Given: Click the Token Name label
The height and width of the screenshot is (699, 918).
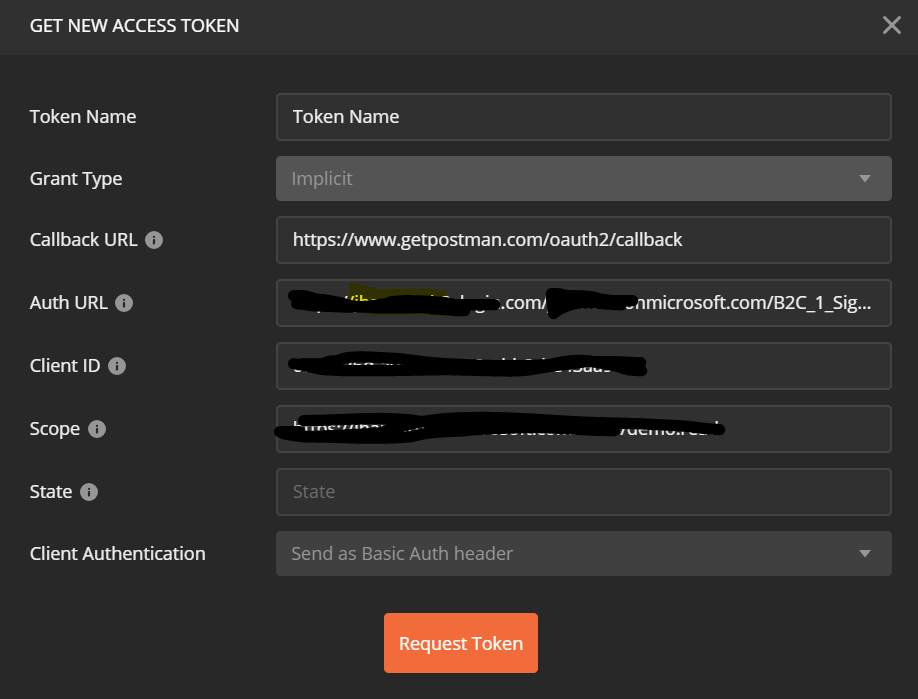Looking at the screenshot, I should (83, 117).
